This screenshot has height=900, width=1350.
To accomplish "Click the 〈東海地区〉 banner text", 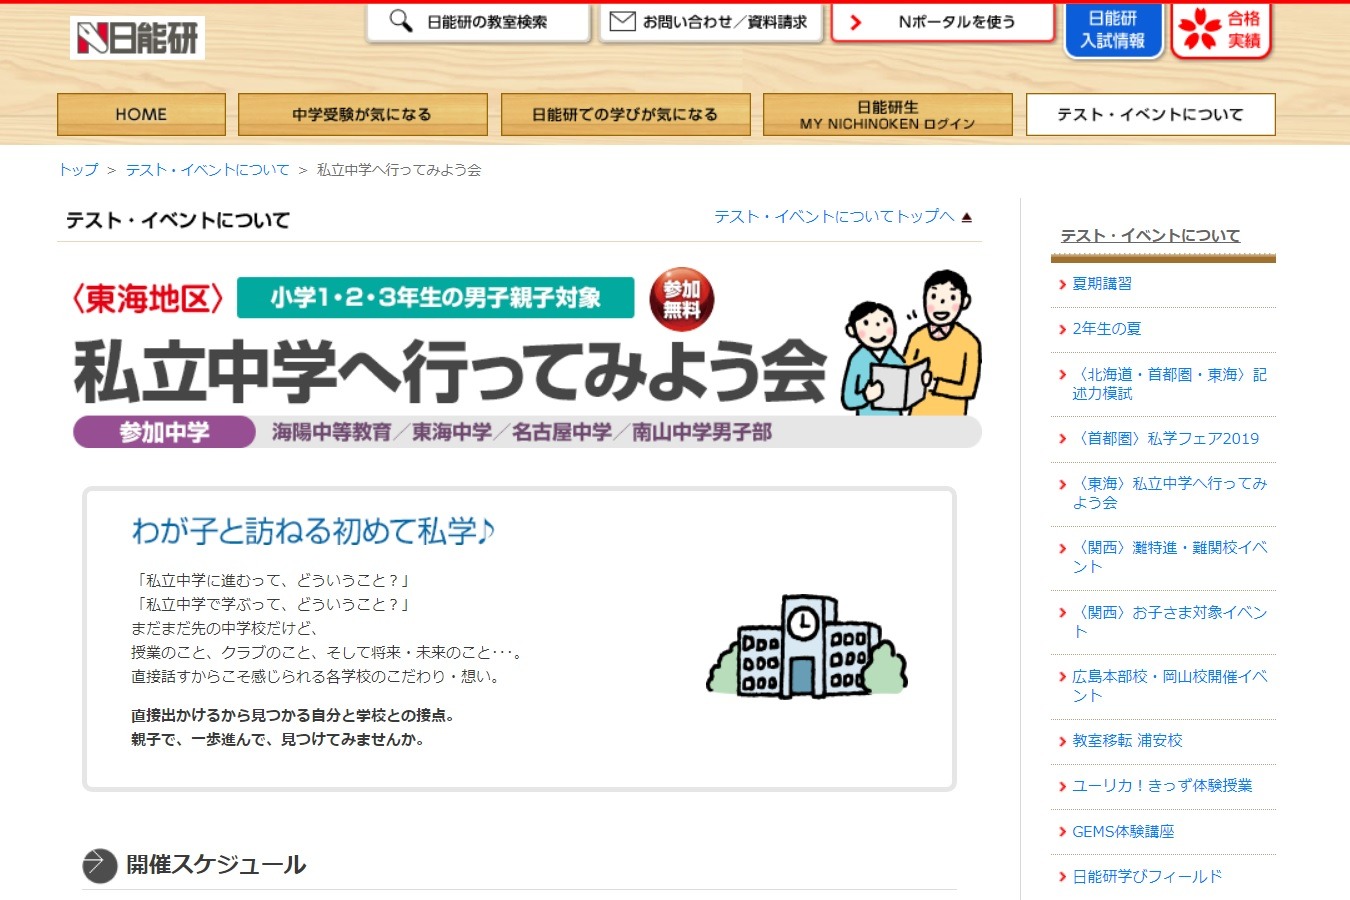I will point(147,298).
